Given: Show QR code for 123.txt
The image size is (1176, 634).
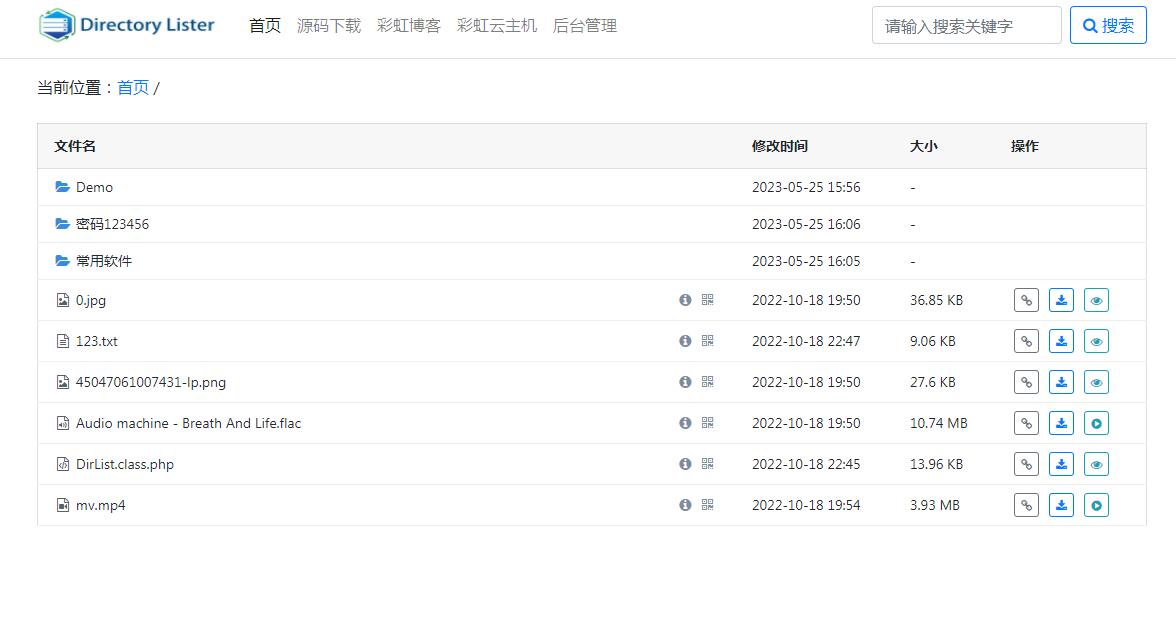Looking at the screenshot, I should [706, 340].
